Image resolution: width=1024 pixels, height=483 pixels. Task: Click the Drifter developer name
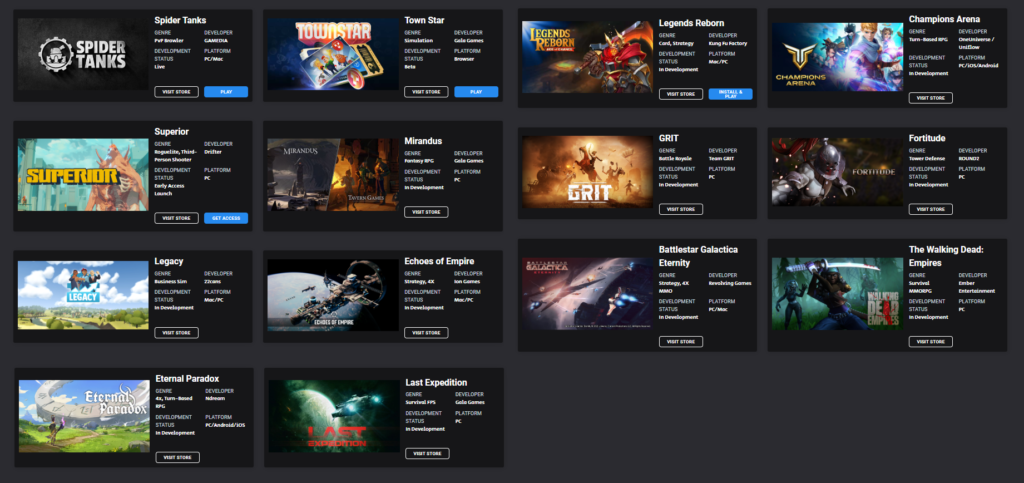pos(213,151)
